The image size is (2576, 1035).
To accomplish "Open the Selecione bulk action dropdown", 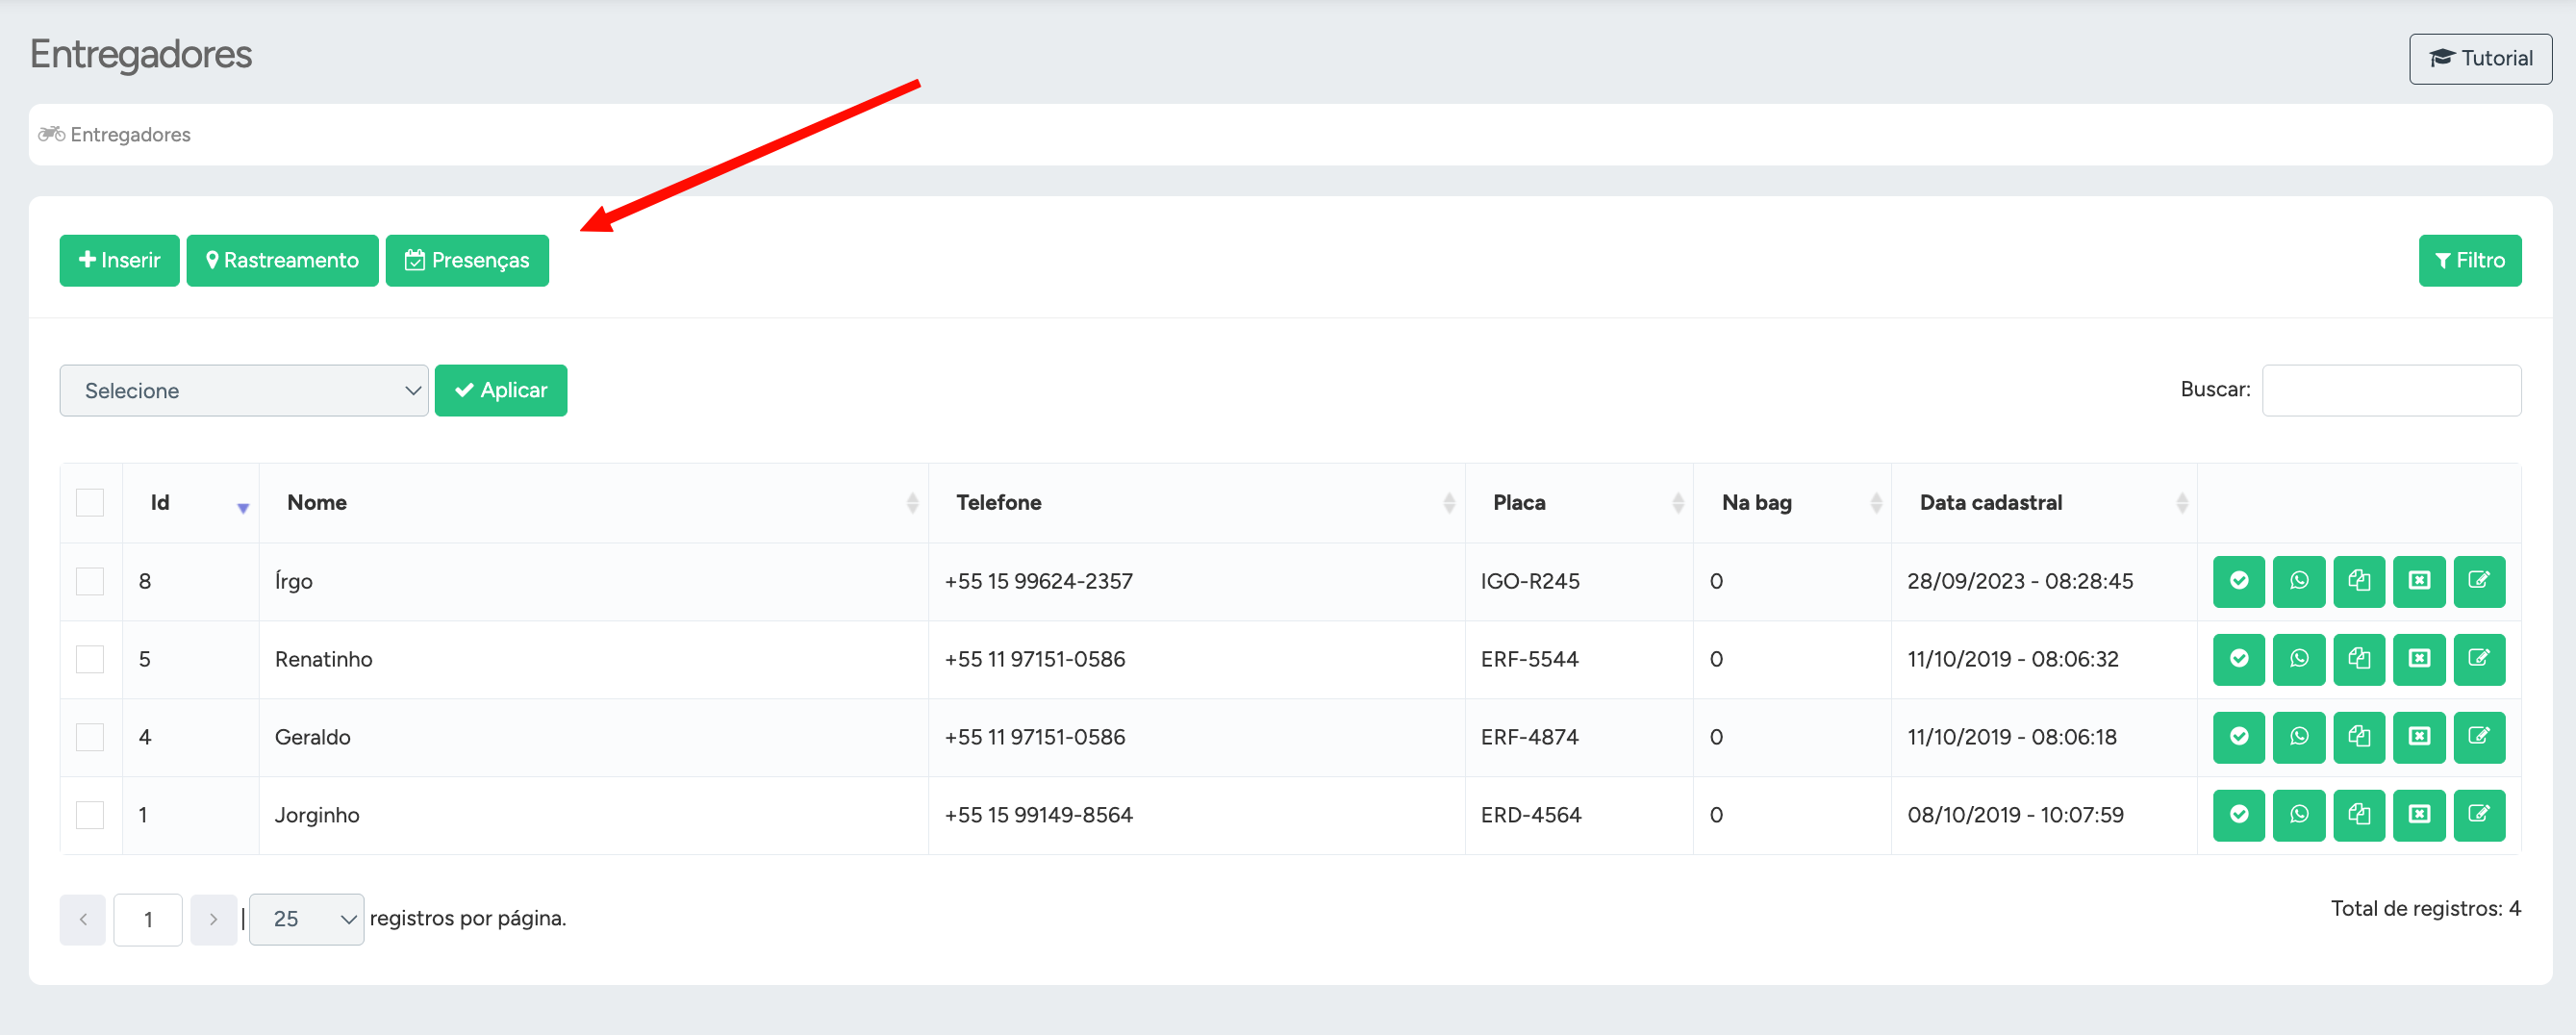I will [243, 390].
